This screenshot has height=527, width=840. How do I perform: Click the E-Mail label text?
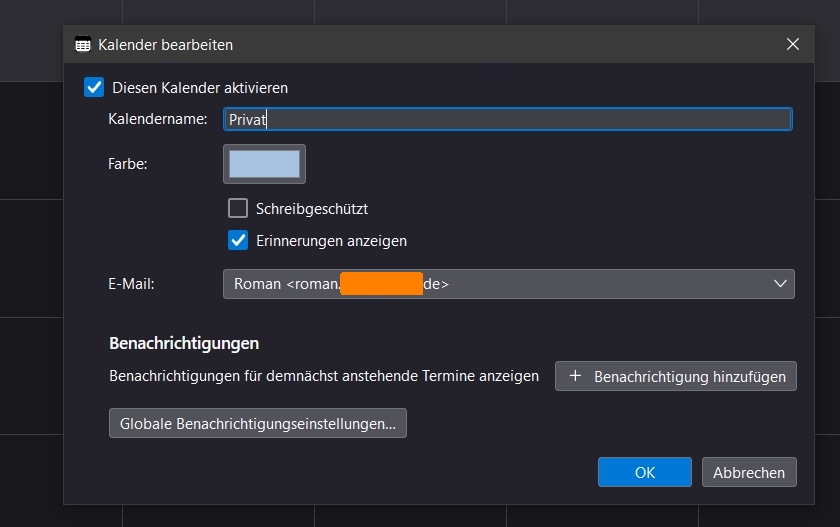point(132,284)
